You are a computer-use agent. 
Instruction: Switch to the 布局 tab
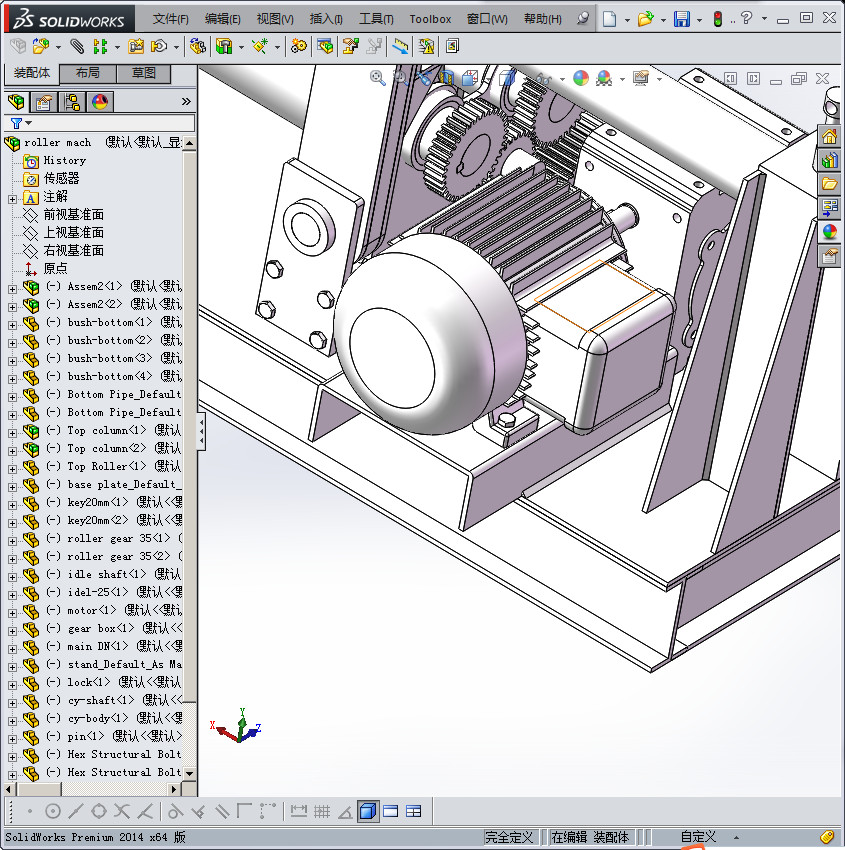[87, 73]
